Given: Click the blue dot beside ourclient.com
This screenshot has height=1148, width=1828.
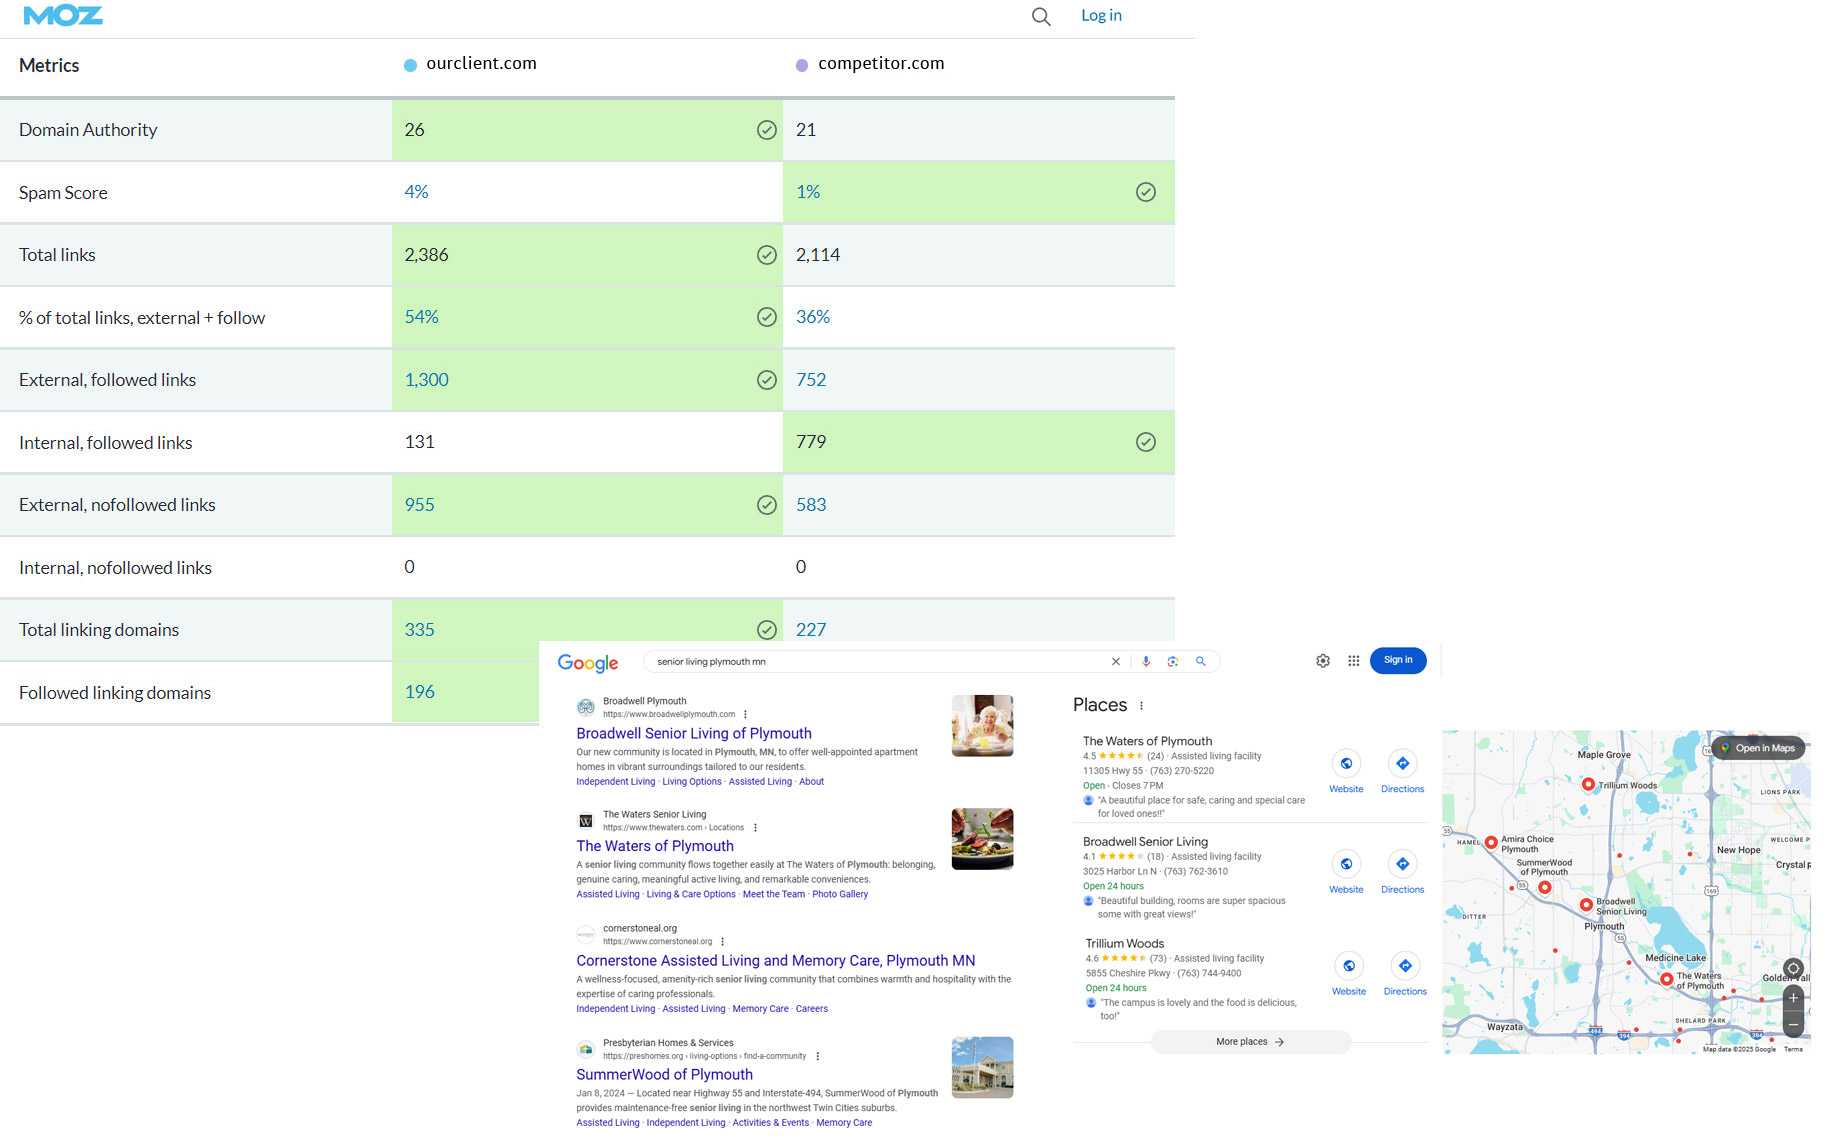Looking at the screenshot, I should [x=410, y=65].
